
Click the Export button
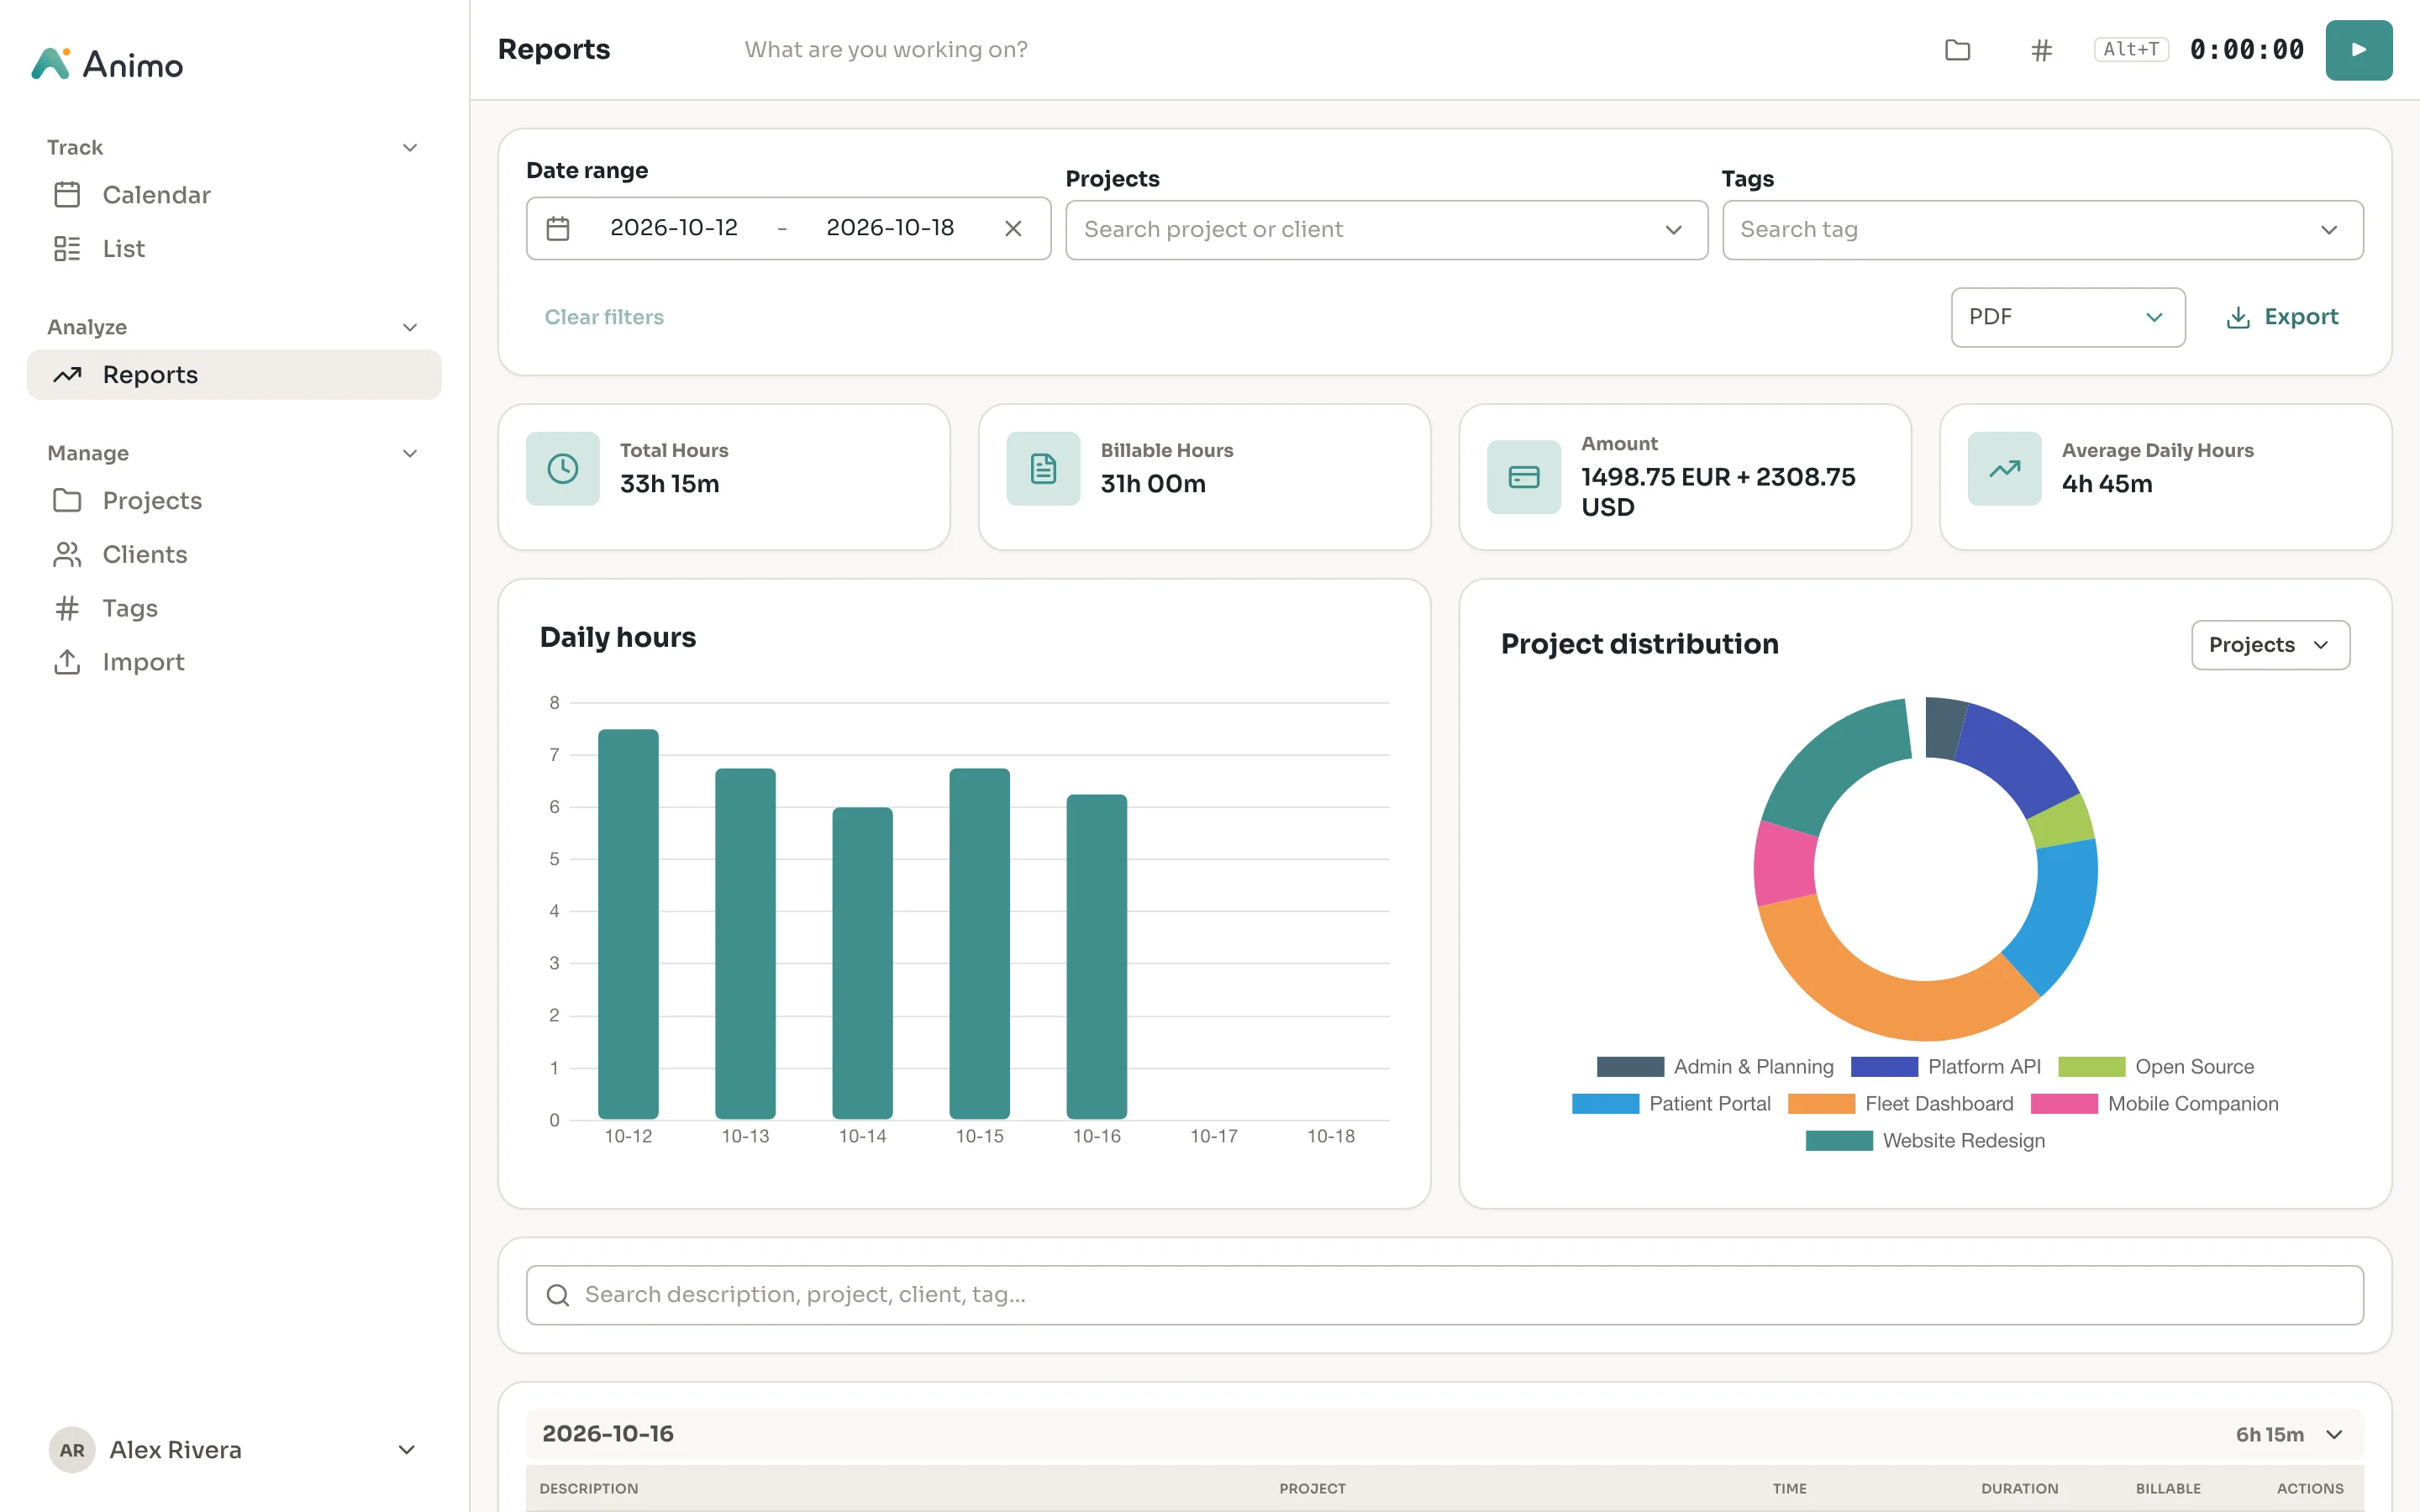[x=2282, y=318]
